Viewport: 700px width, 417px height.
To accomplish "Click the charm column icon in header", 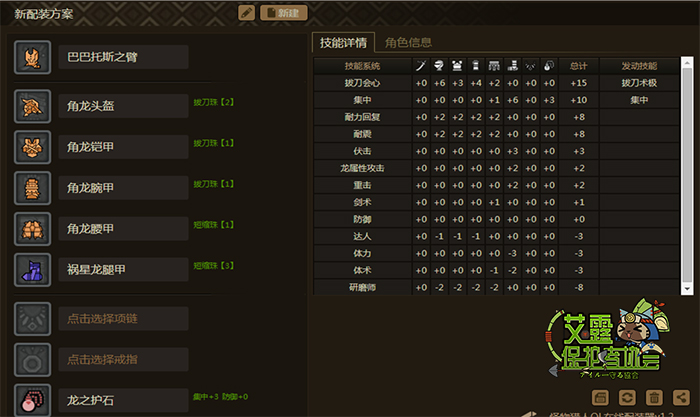I will coord(549,66).
